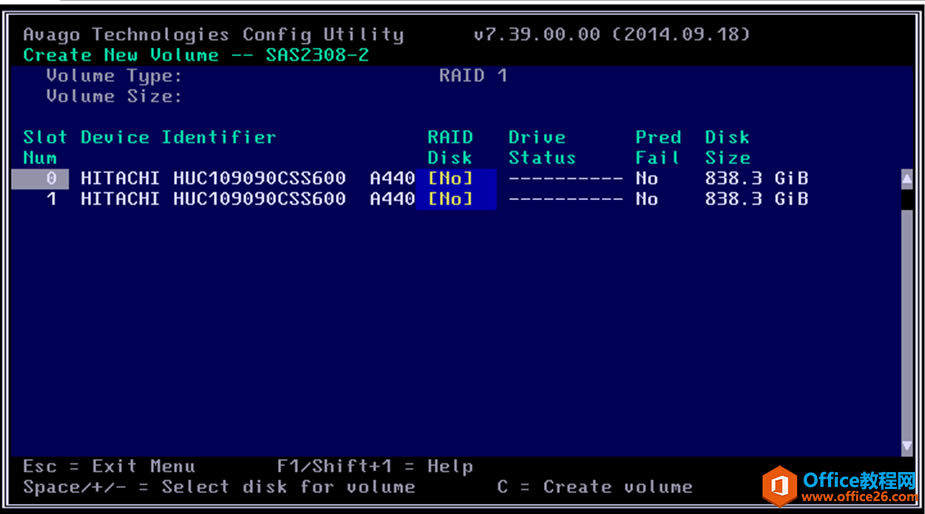This screenshot has width=925, height=514.
Task: Click Pred Fail No value for slot 1
Action: pos(647,199)
